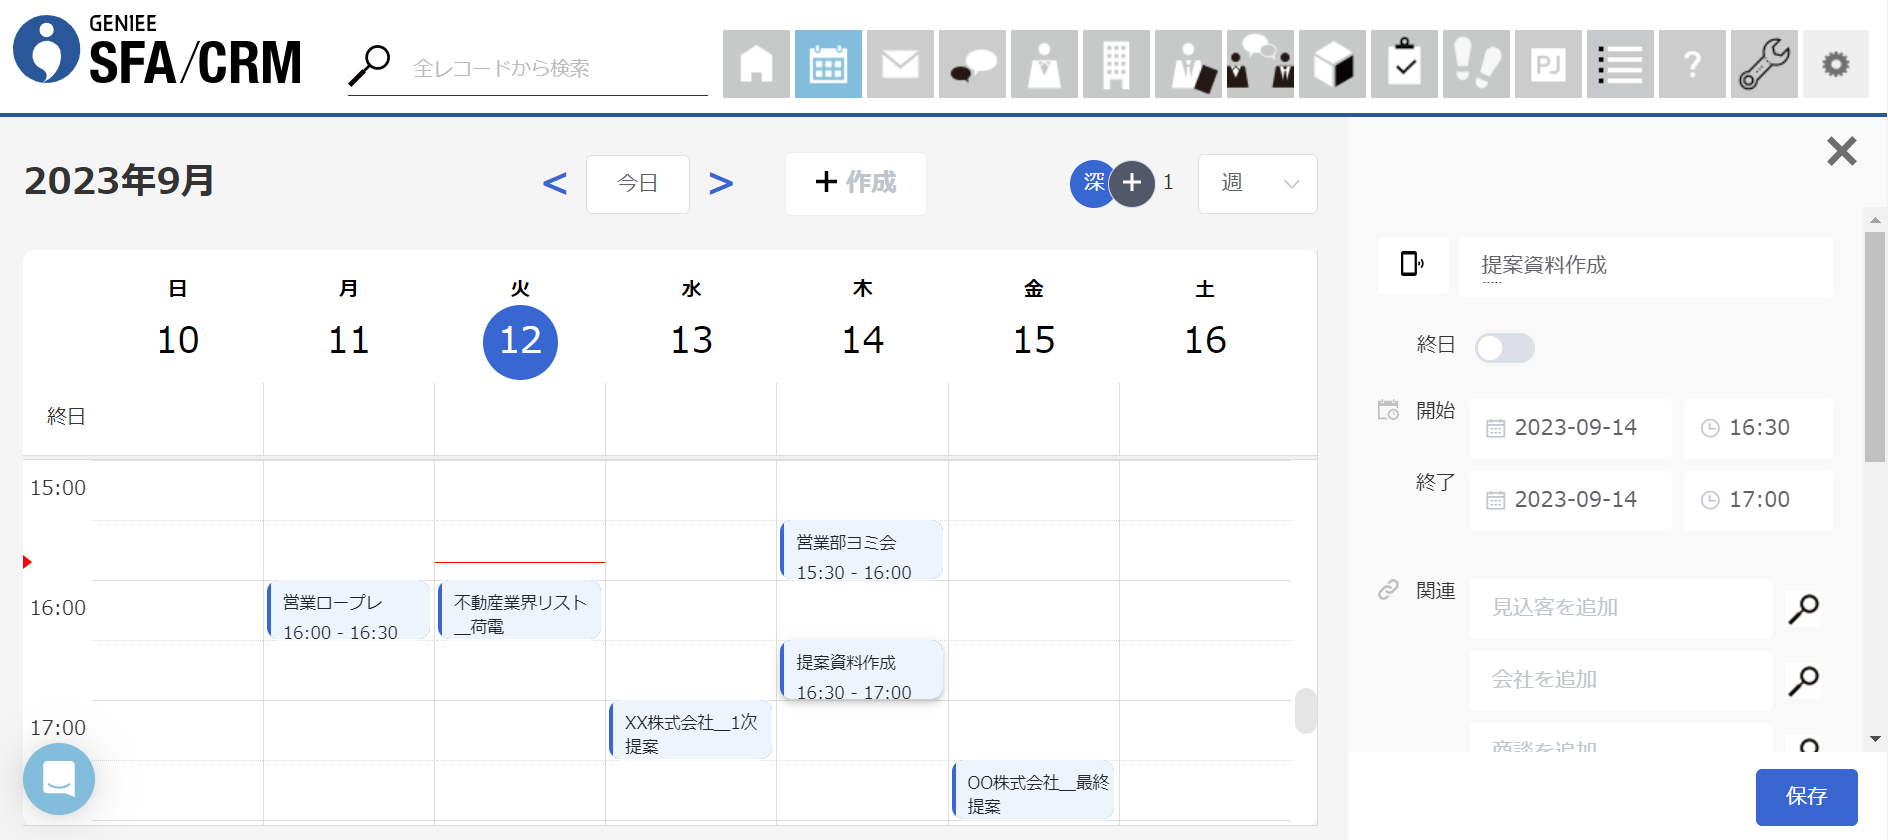Select Tuesday 12 in week header
Viewport: 1888px width, 840px height.
(520, 341)
